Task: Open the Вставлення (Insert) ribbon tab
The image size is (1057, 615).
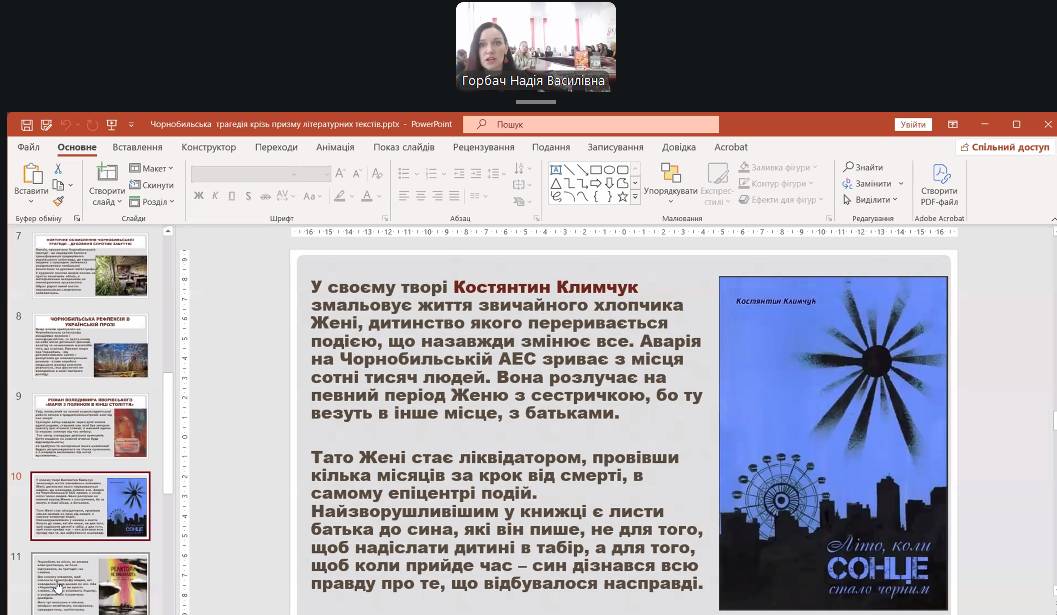Action: [x=137, y=147]
